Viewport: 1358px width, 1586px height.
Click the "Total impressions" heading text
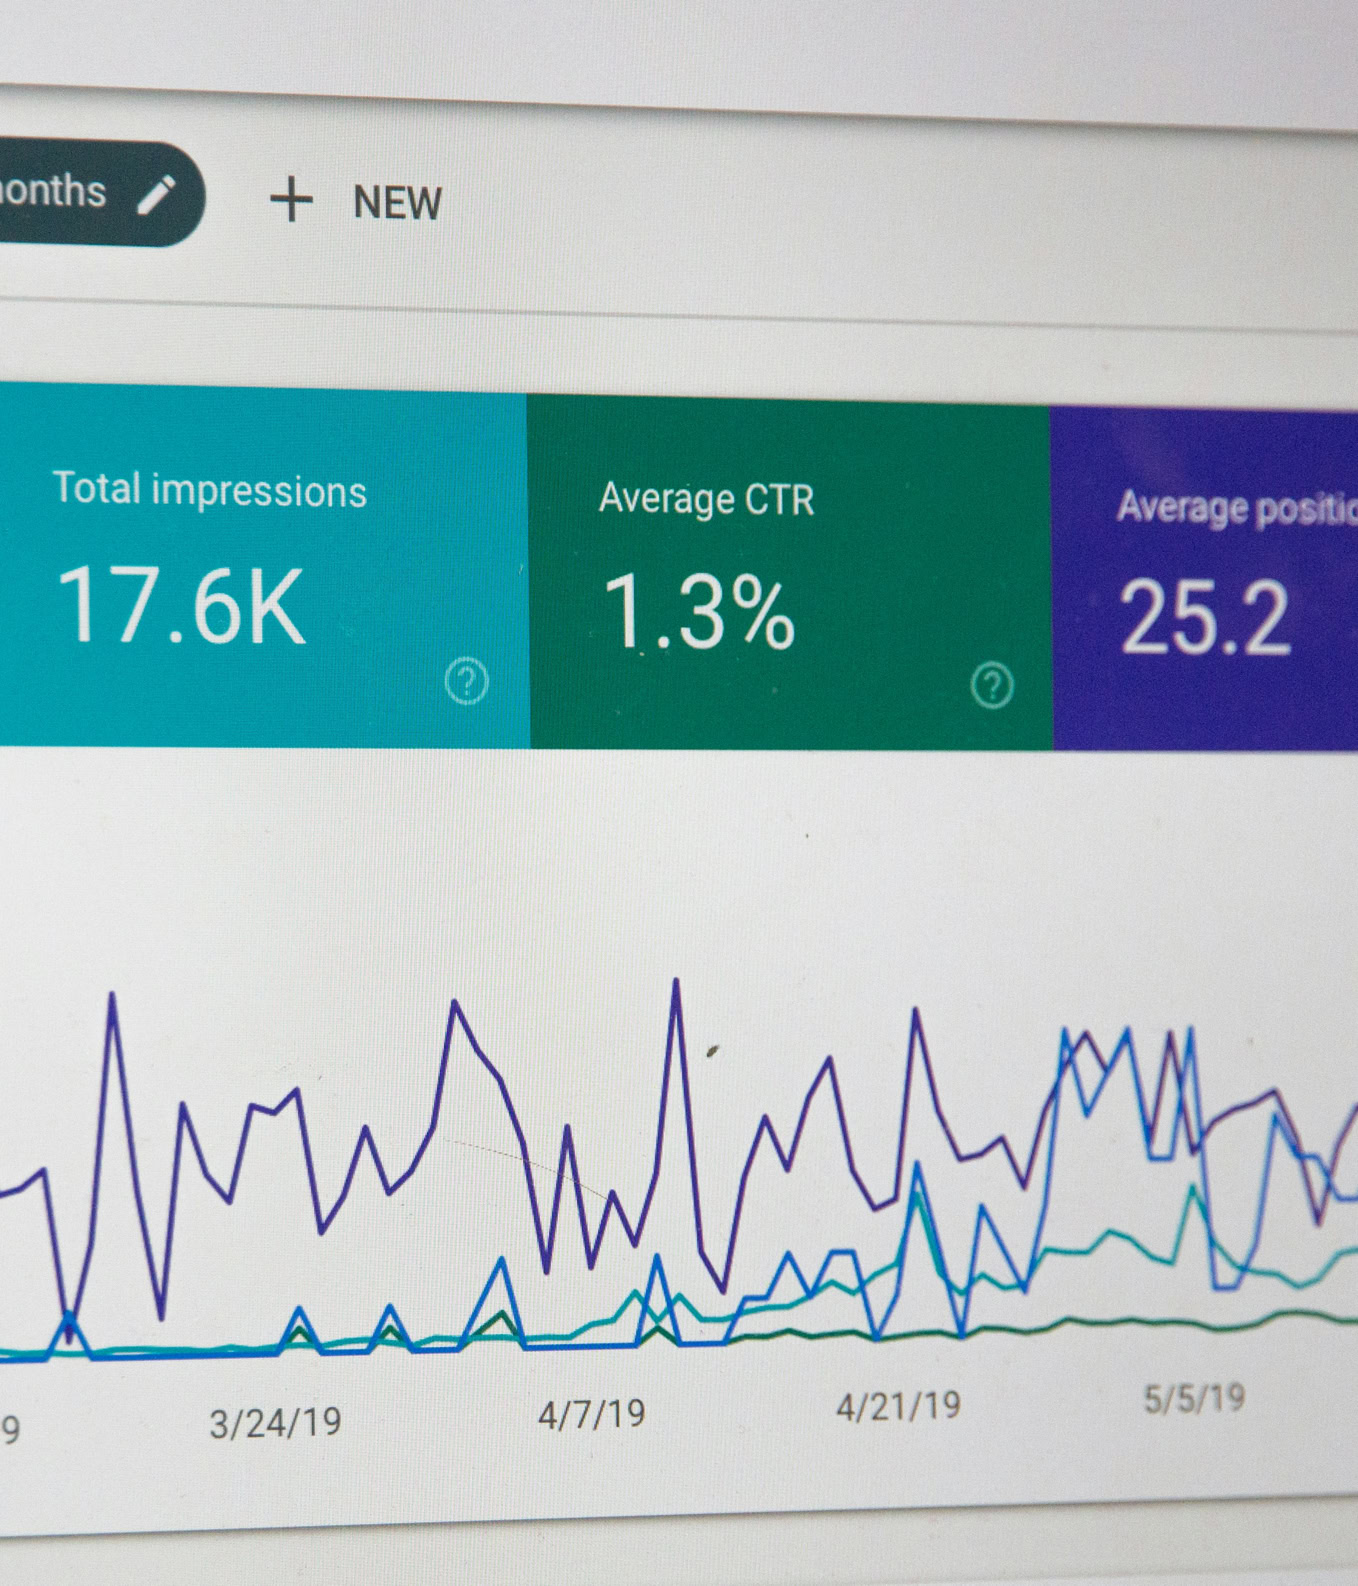click(210, 490)
